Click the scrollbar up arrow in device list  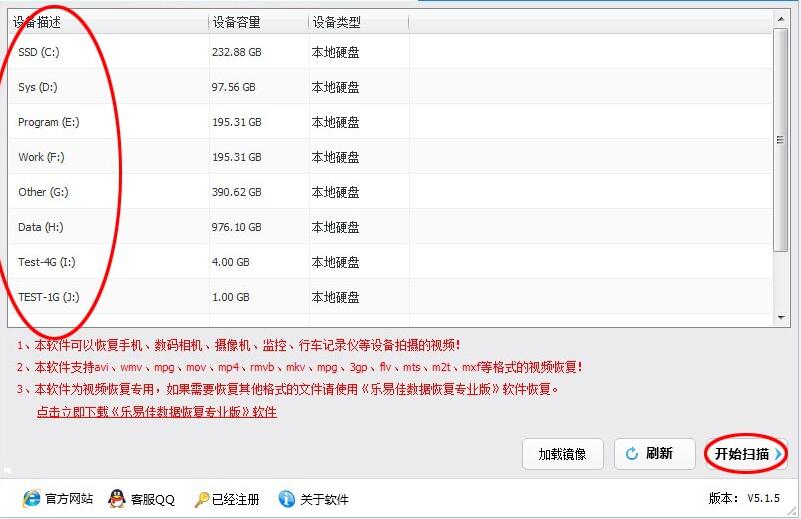[781, 19]
